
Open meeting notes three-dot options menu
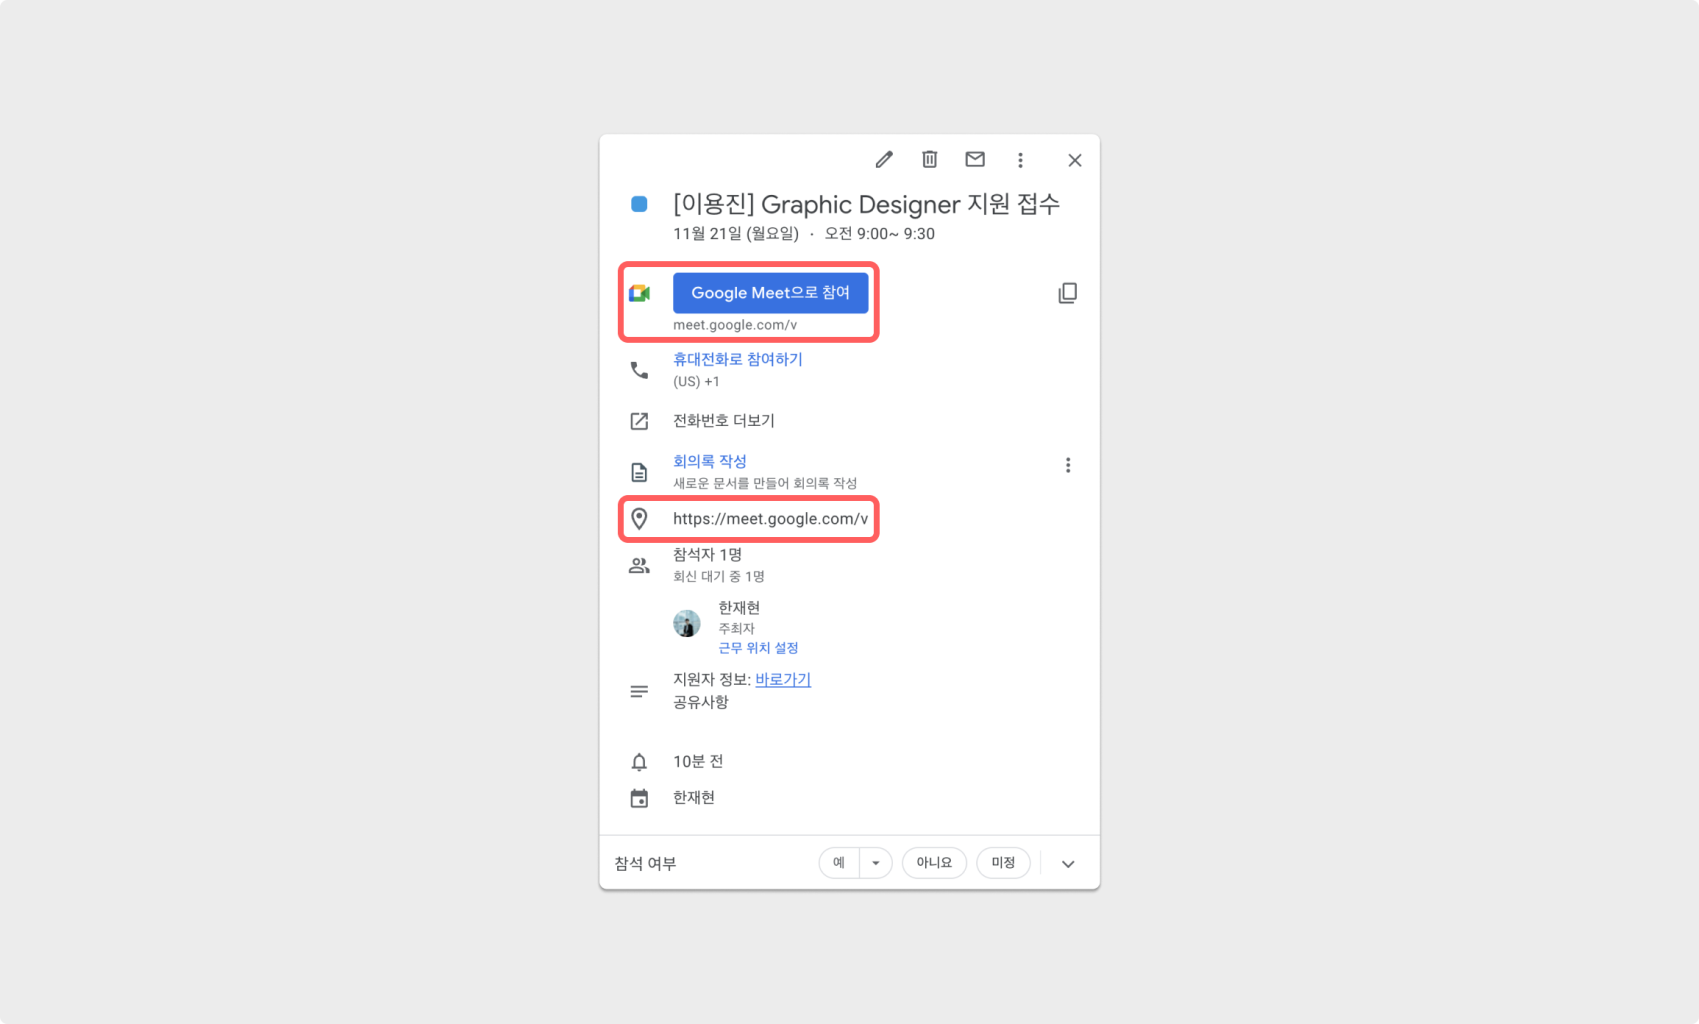tap(1068, 465)
